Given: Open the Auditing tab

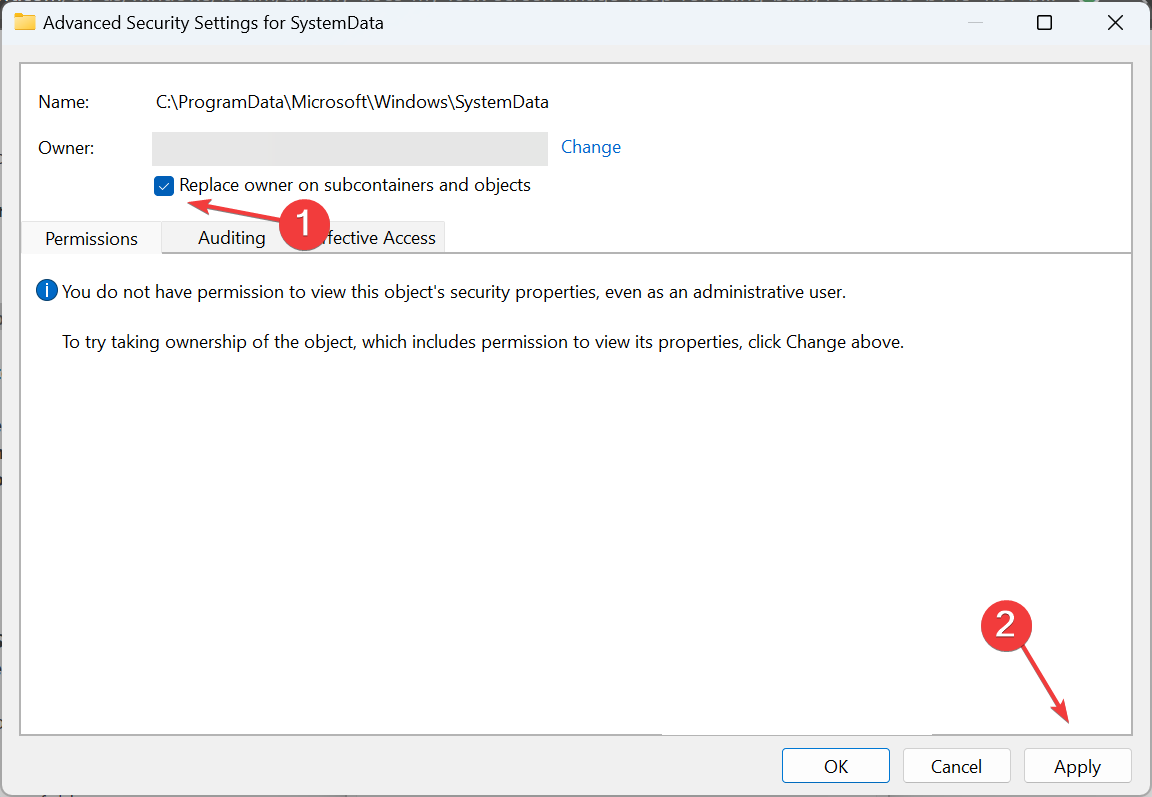Looking at the screenshot, I should coord(231,237).
